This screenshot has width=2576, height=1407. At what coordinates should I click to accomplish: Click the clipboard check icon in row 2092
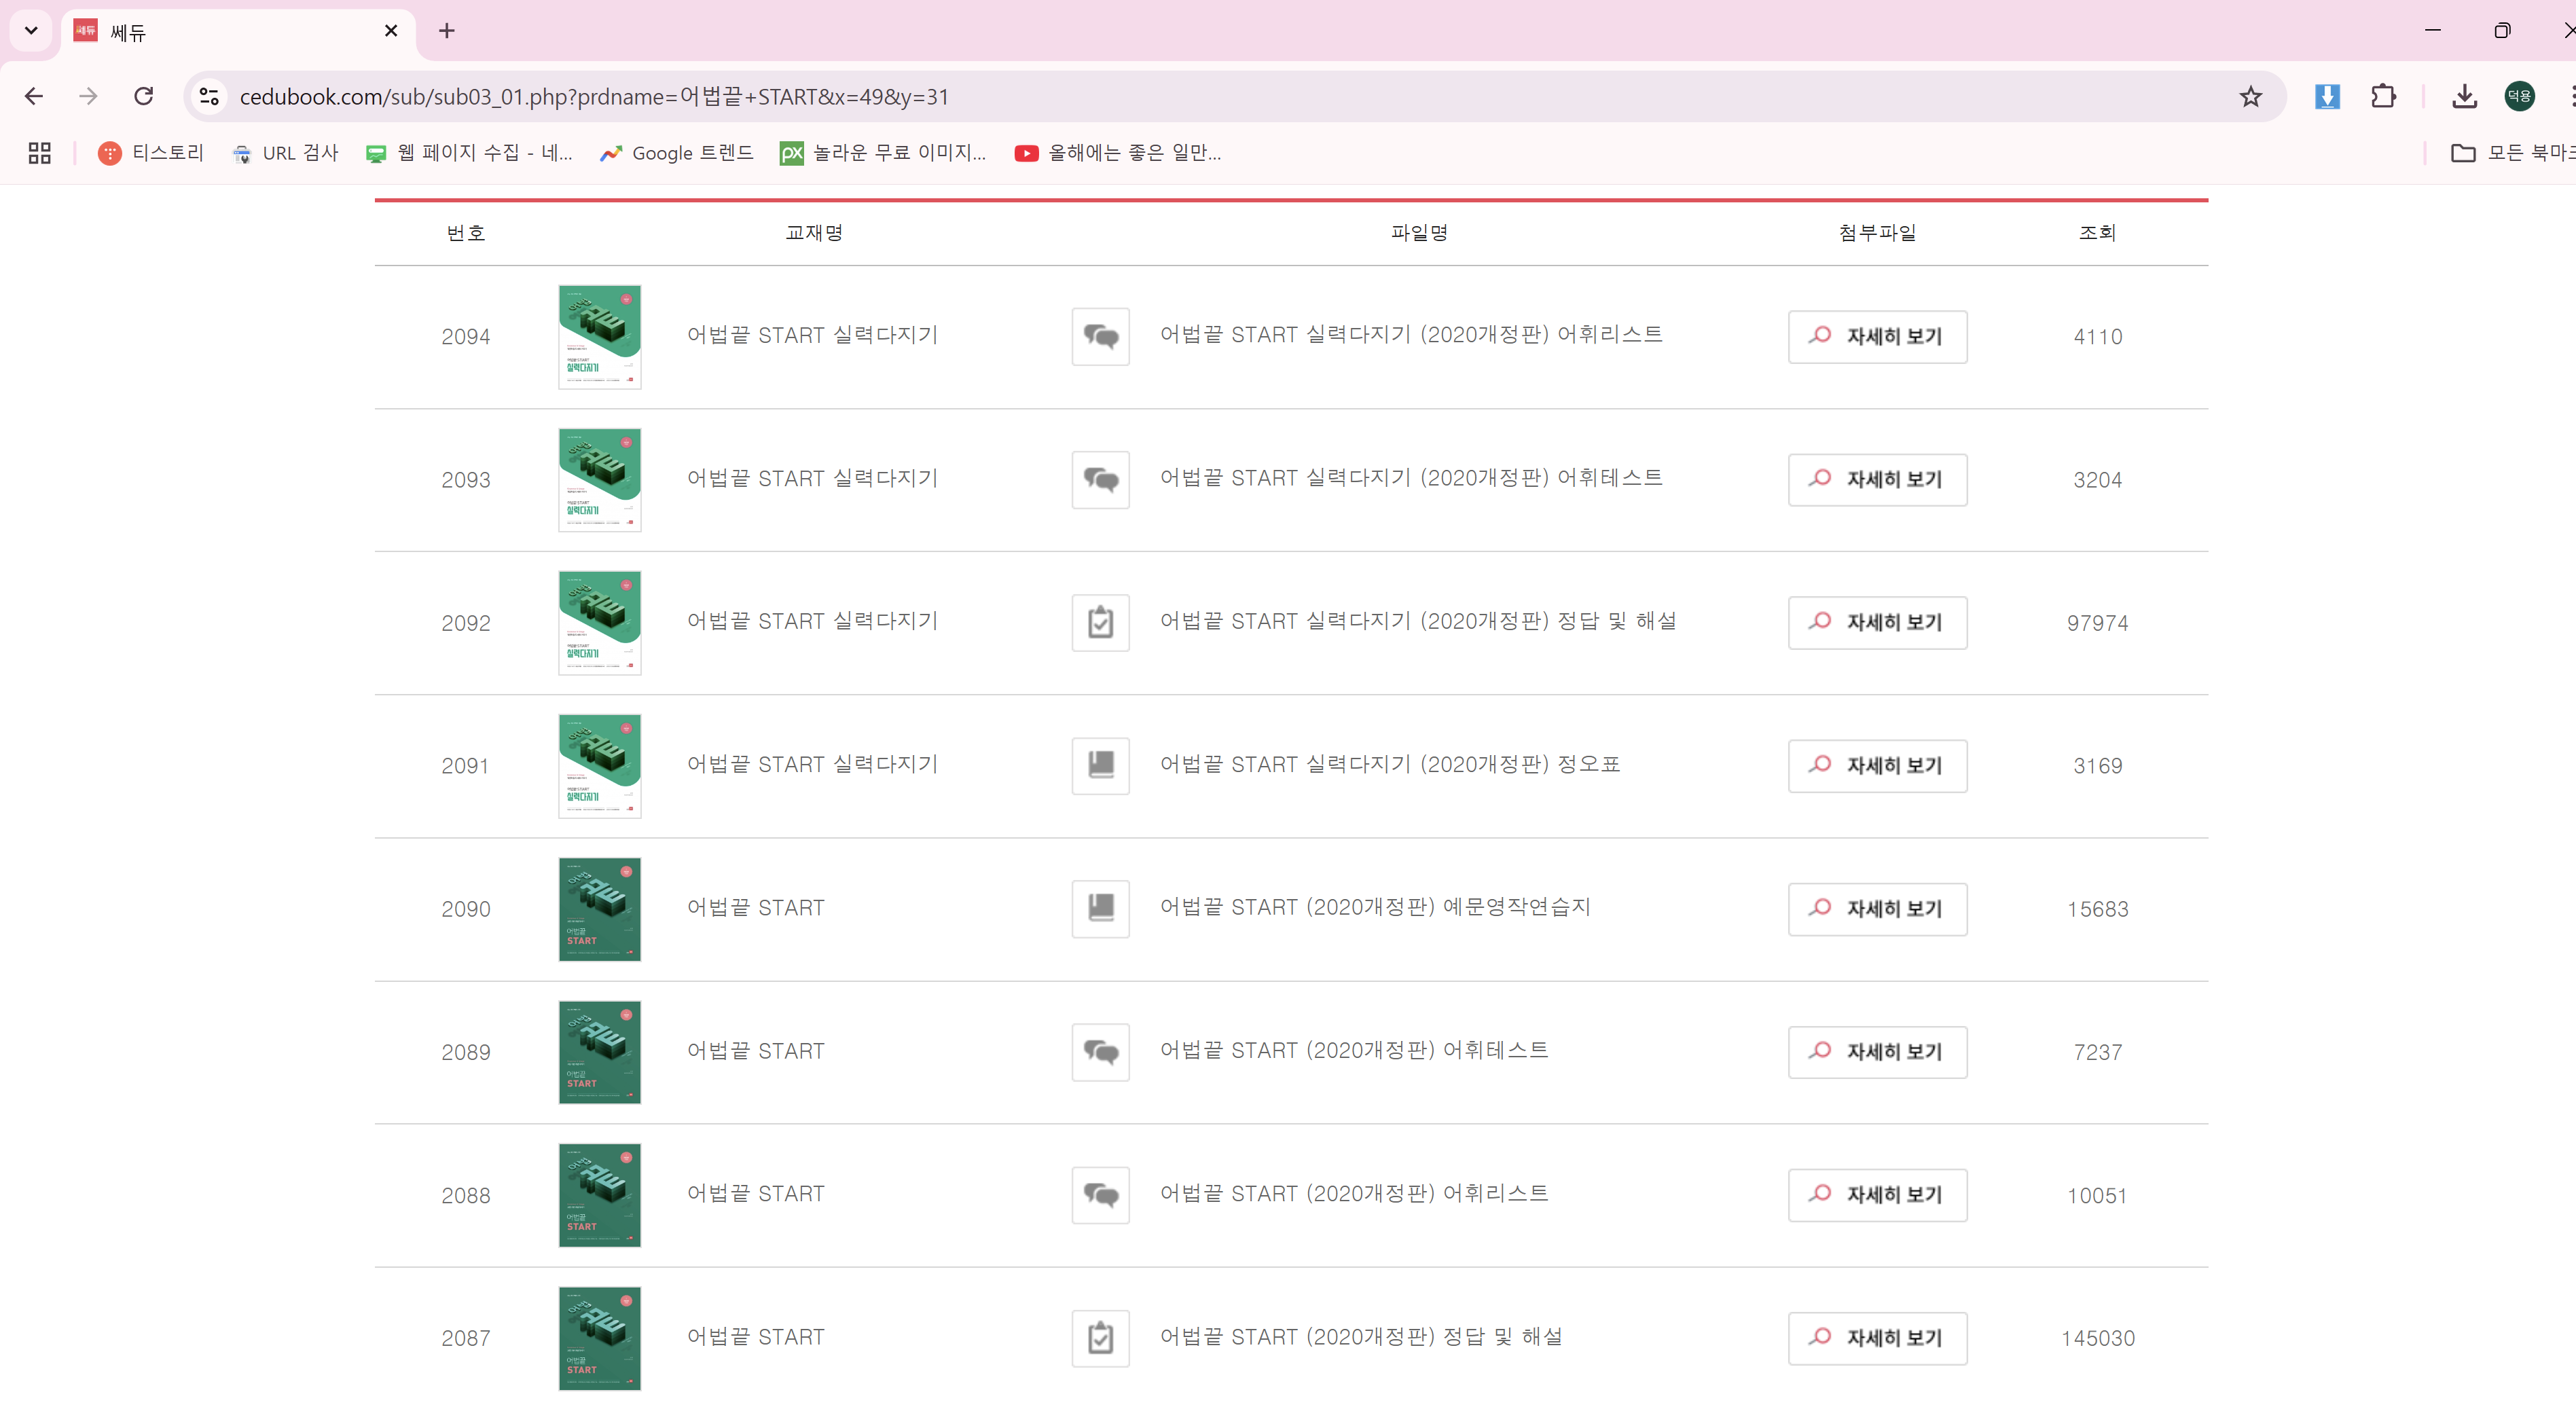(1100, 622)
